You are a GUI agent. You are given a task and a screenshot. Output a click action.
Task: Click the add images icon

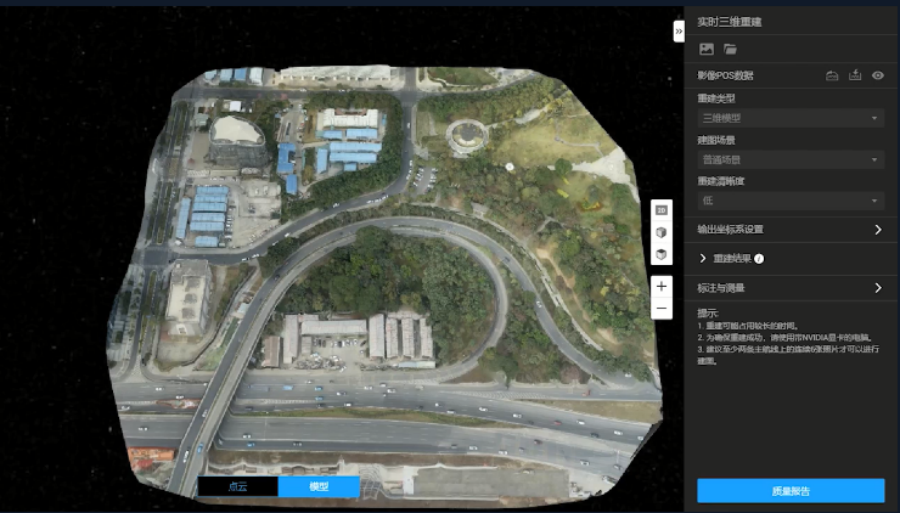click(x=706, y=49)
